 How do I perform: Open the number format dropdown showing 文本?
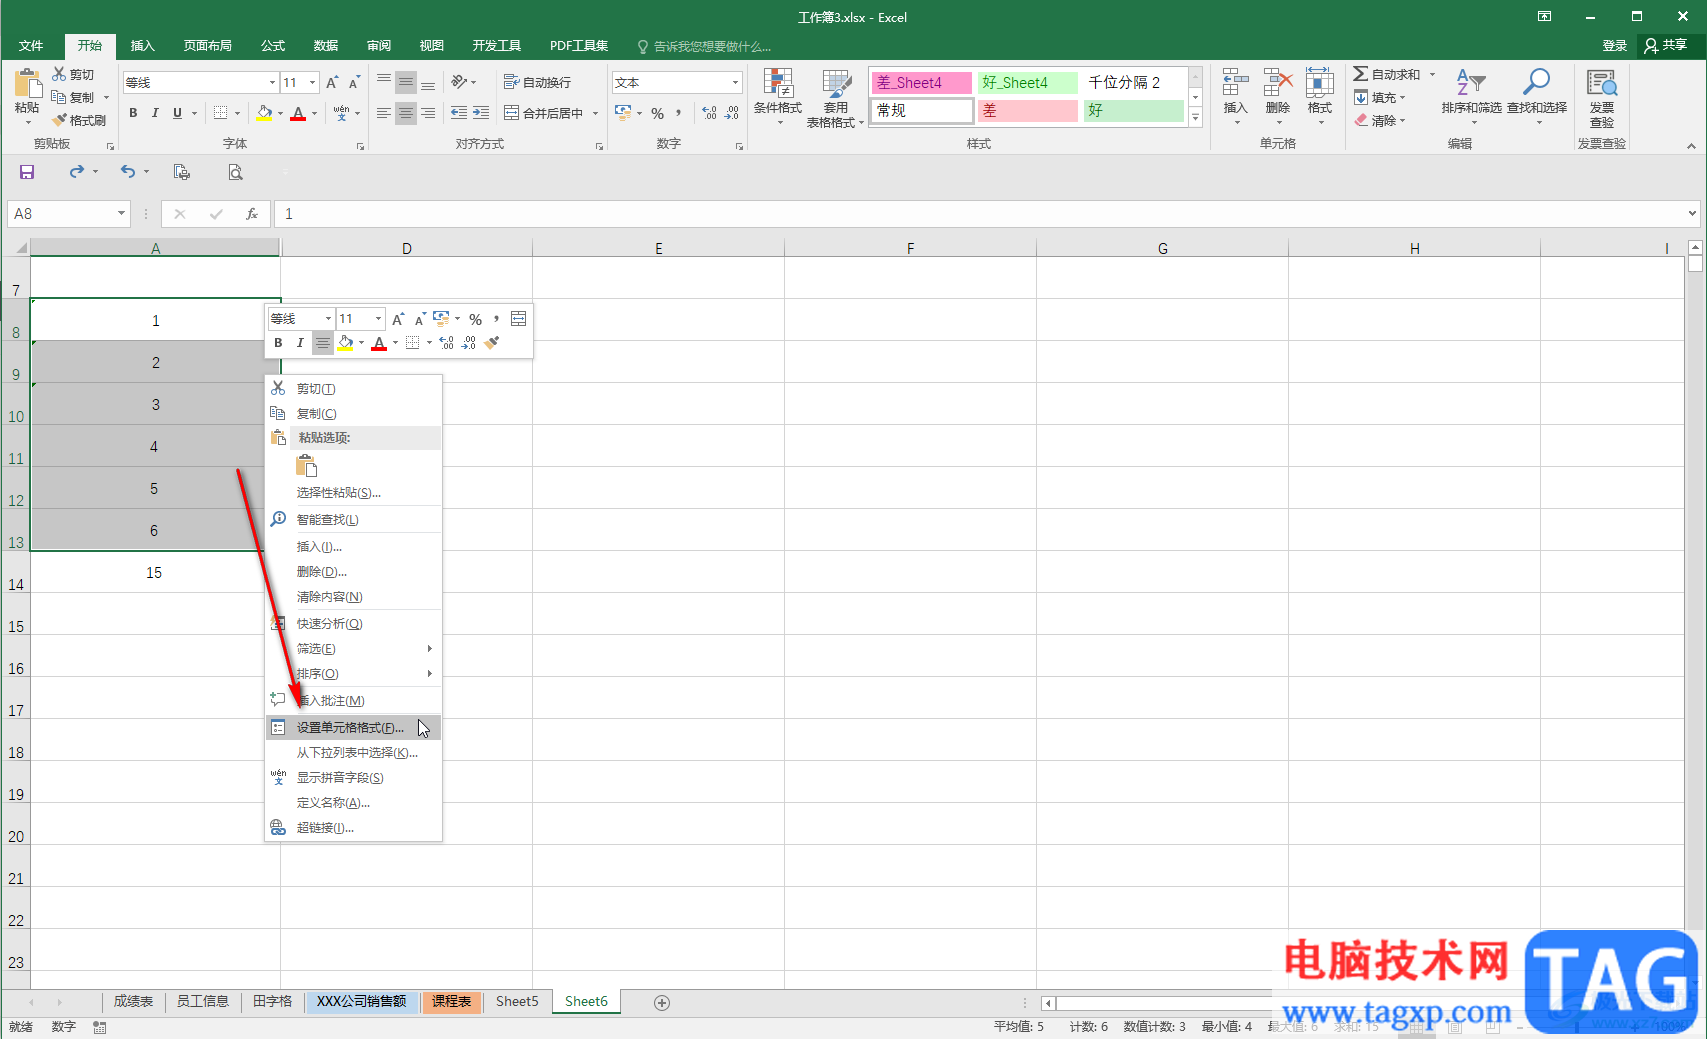[736, 83]
